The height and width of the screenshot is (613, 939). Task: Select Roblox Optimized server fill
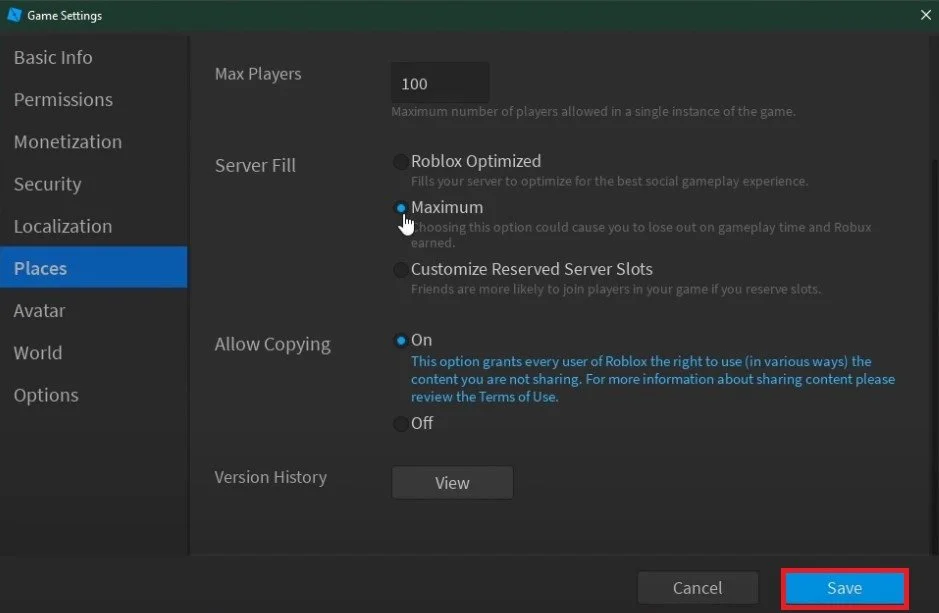[401, 162]
